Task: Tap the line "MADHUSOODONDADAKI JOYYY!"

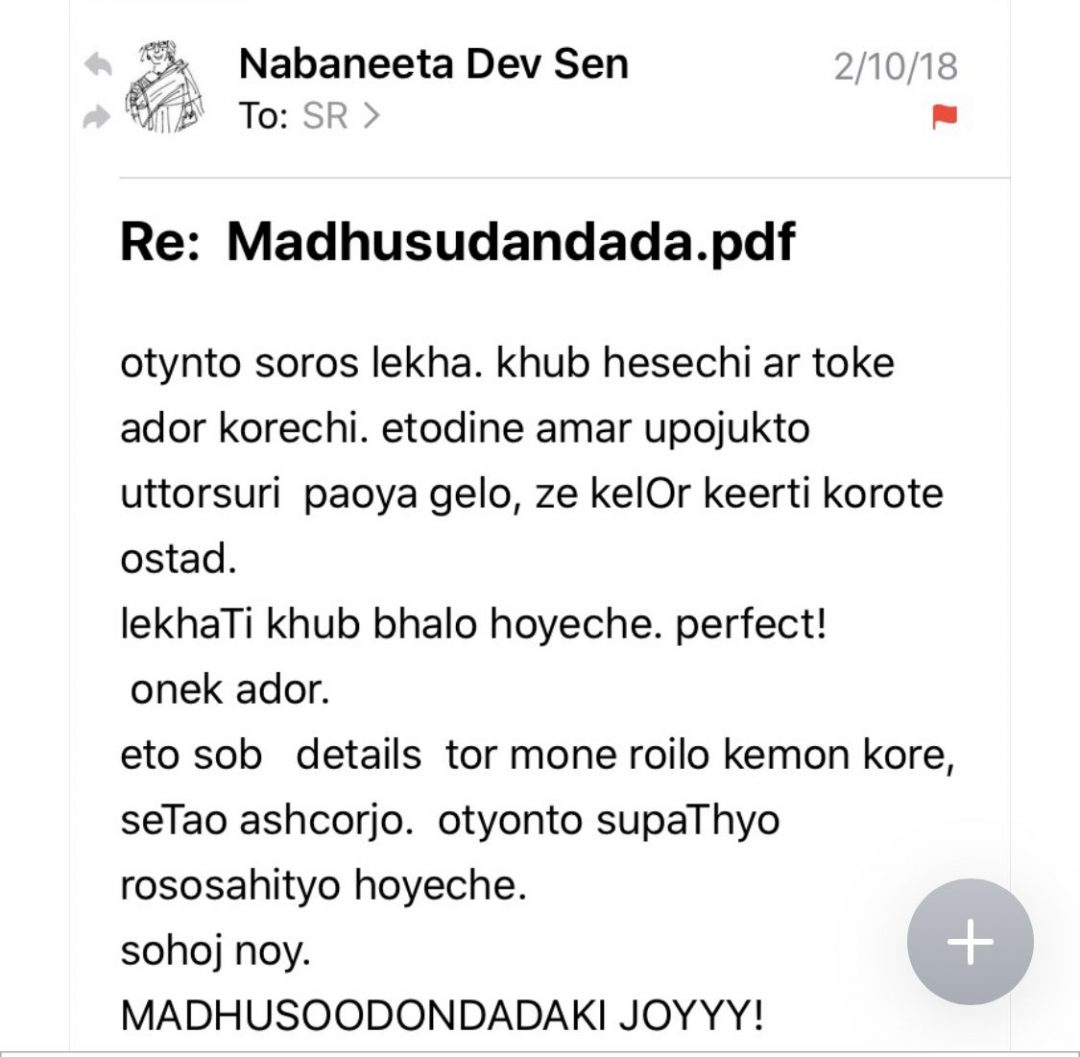Action: (441, 1016)
